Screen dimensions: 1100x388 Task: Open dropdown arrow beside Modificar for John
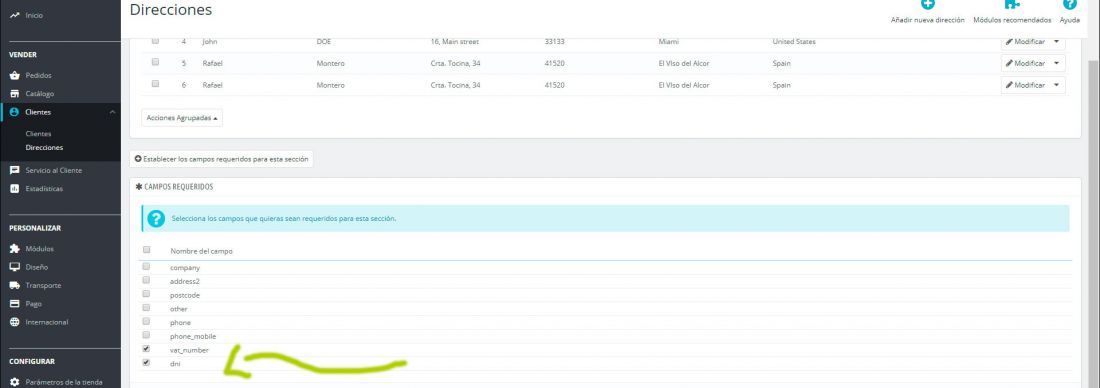pos(1057,42)
